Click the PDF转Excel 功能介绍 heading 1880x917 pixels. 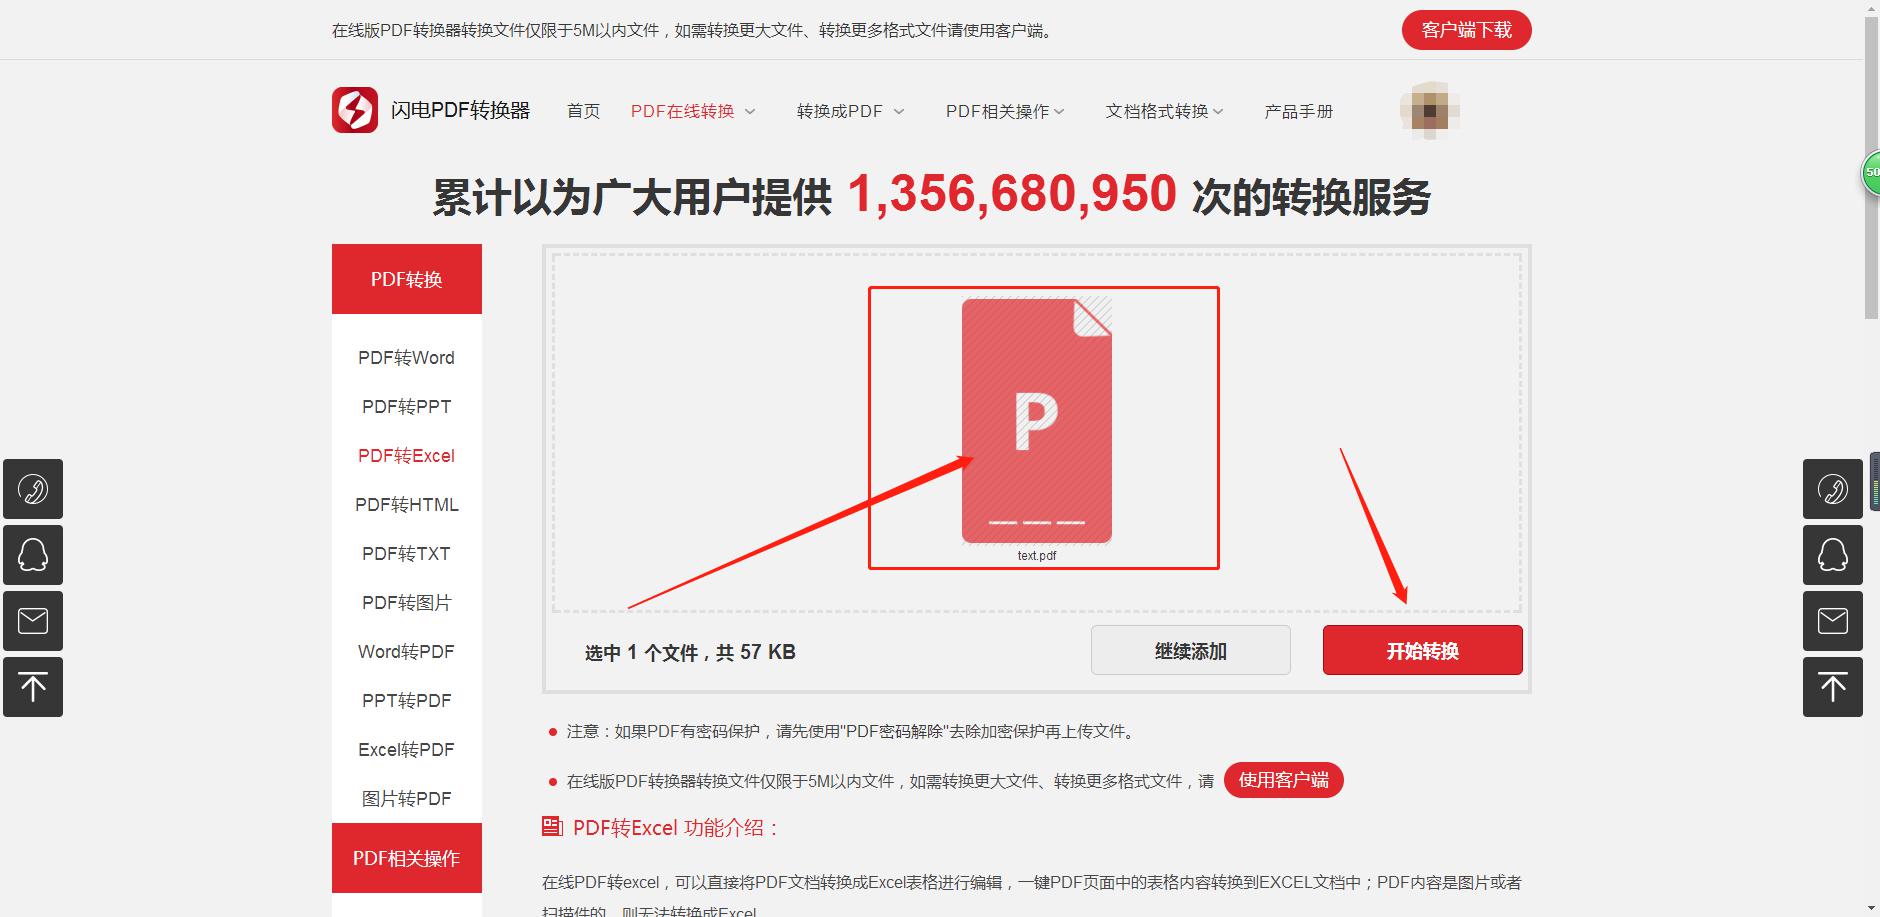pos(676,827)
